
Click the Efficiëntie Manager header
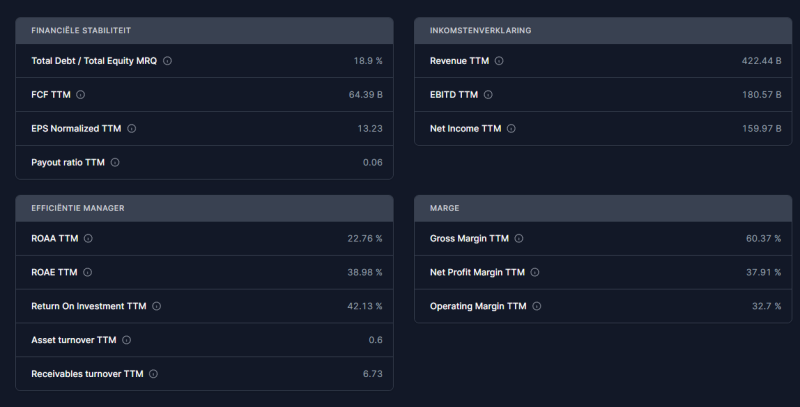[x=205, y=208]
